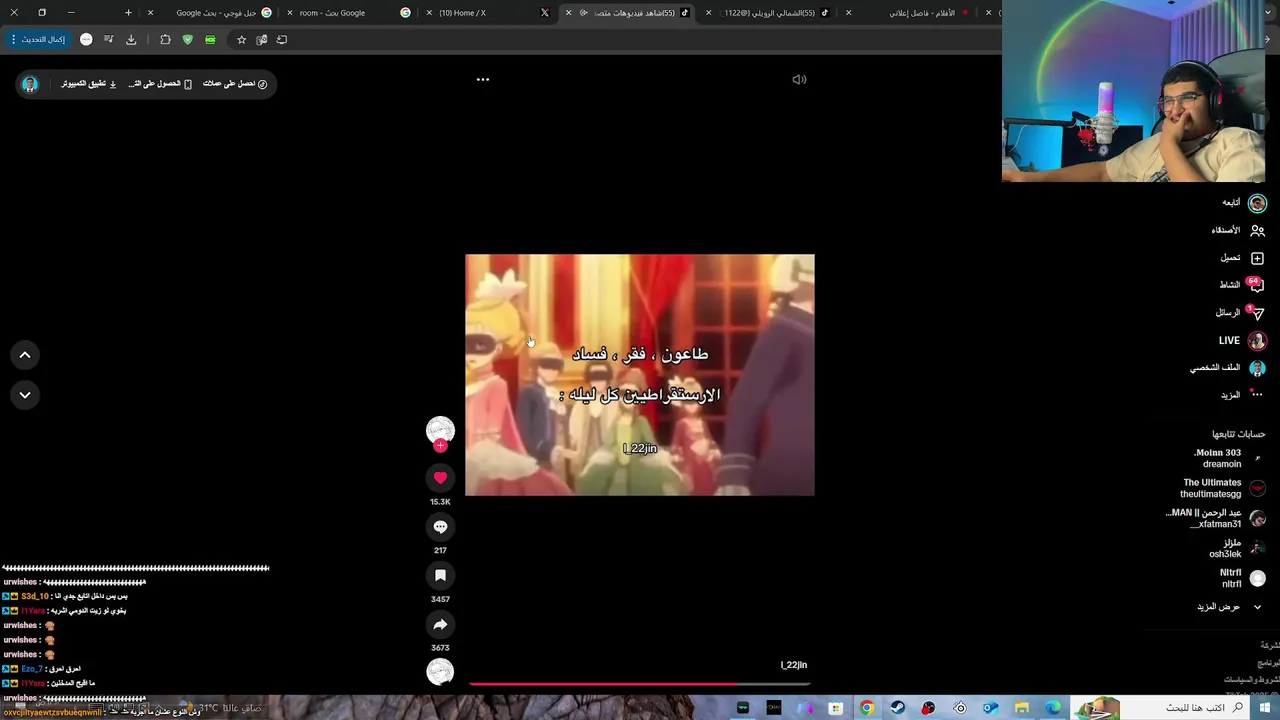Open followed account theultimatesgg
The height and width of the screenshot is (720, 1280).
1224,488
